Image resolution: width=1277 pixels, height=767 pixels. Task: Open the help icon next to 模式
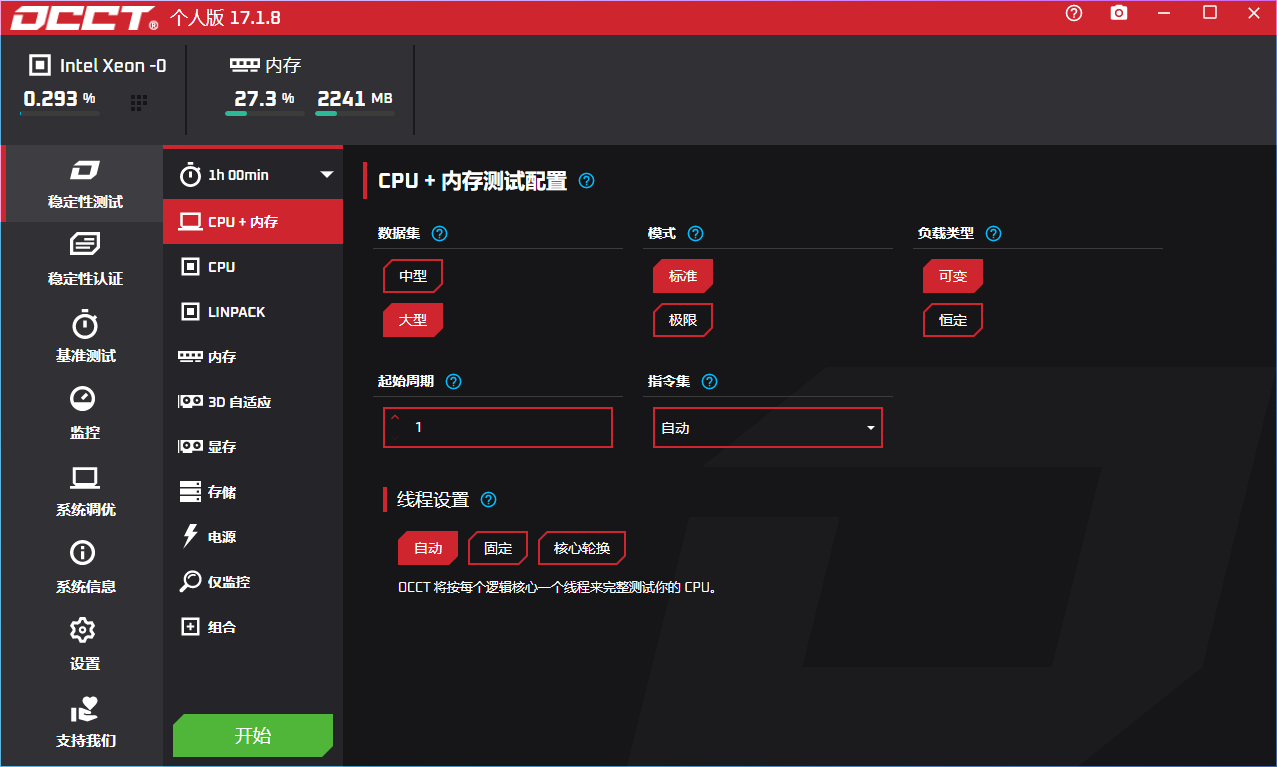[696, 233]
